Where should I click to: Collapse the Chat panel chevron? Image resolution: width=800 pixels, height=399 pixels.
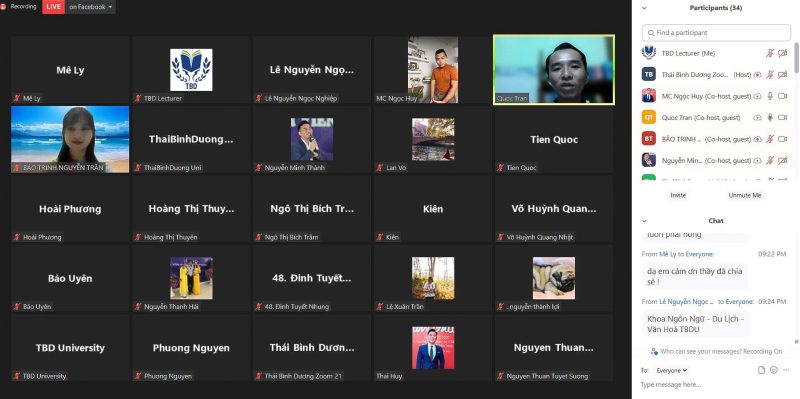click(644, 220)
